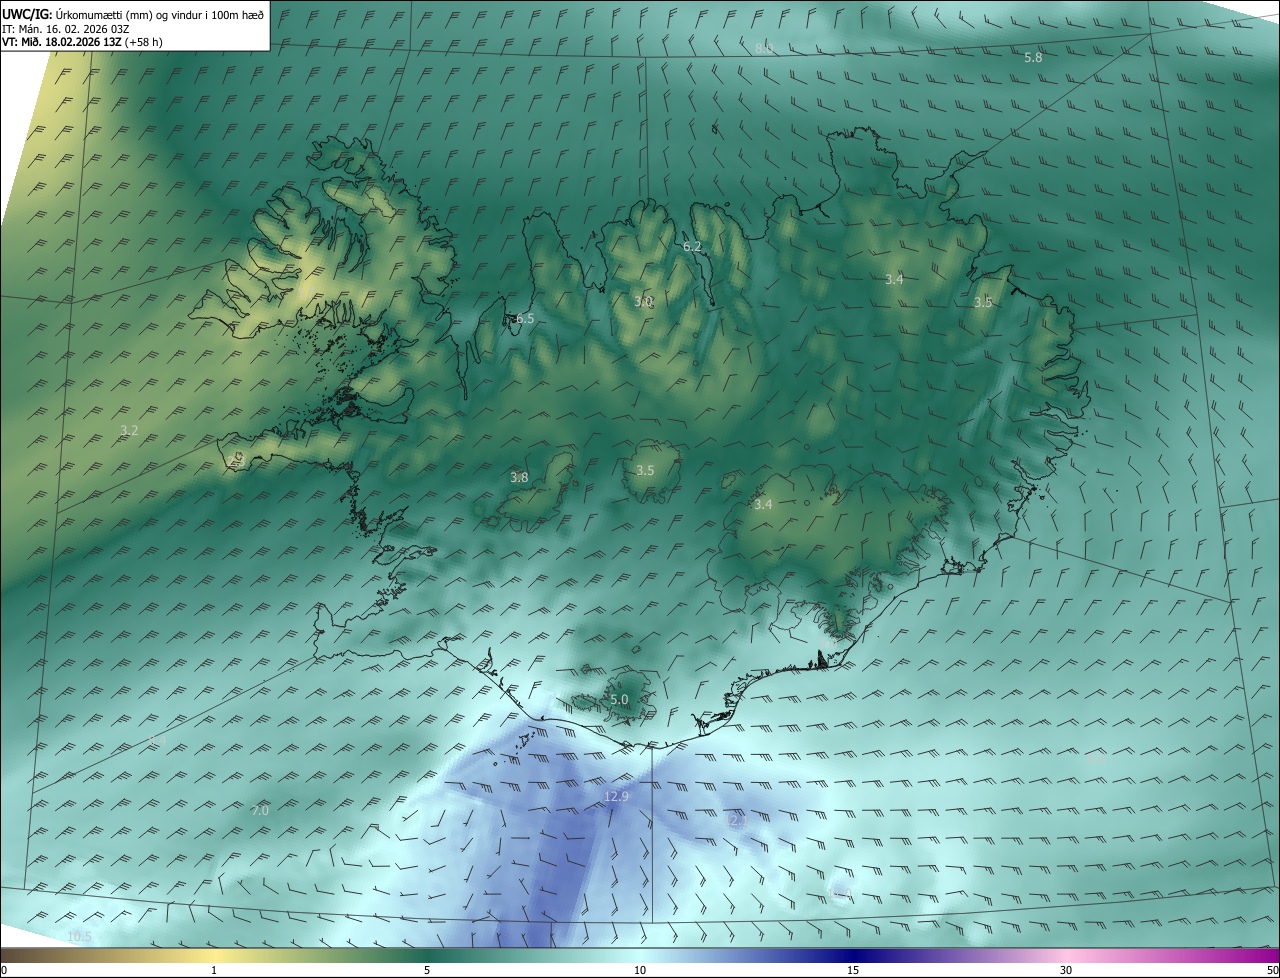Click the 5.8 value in the northeast sea

[x=1033, y=58]
